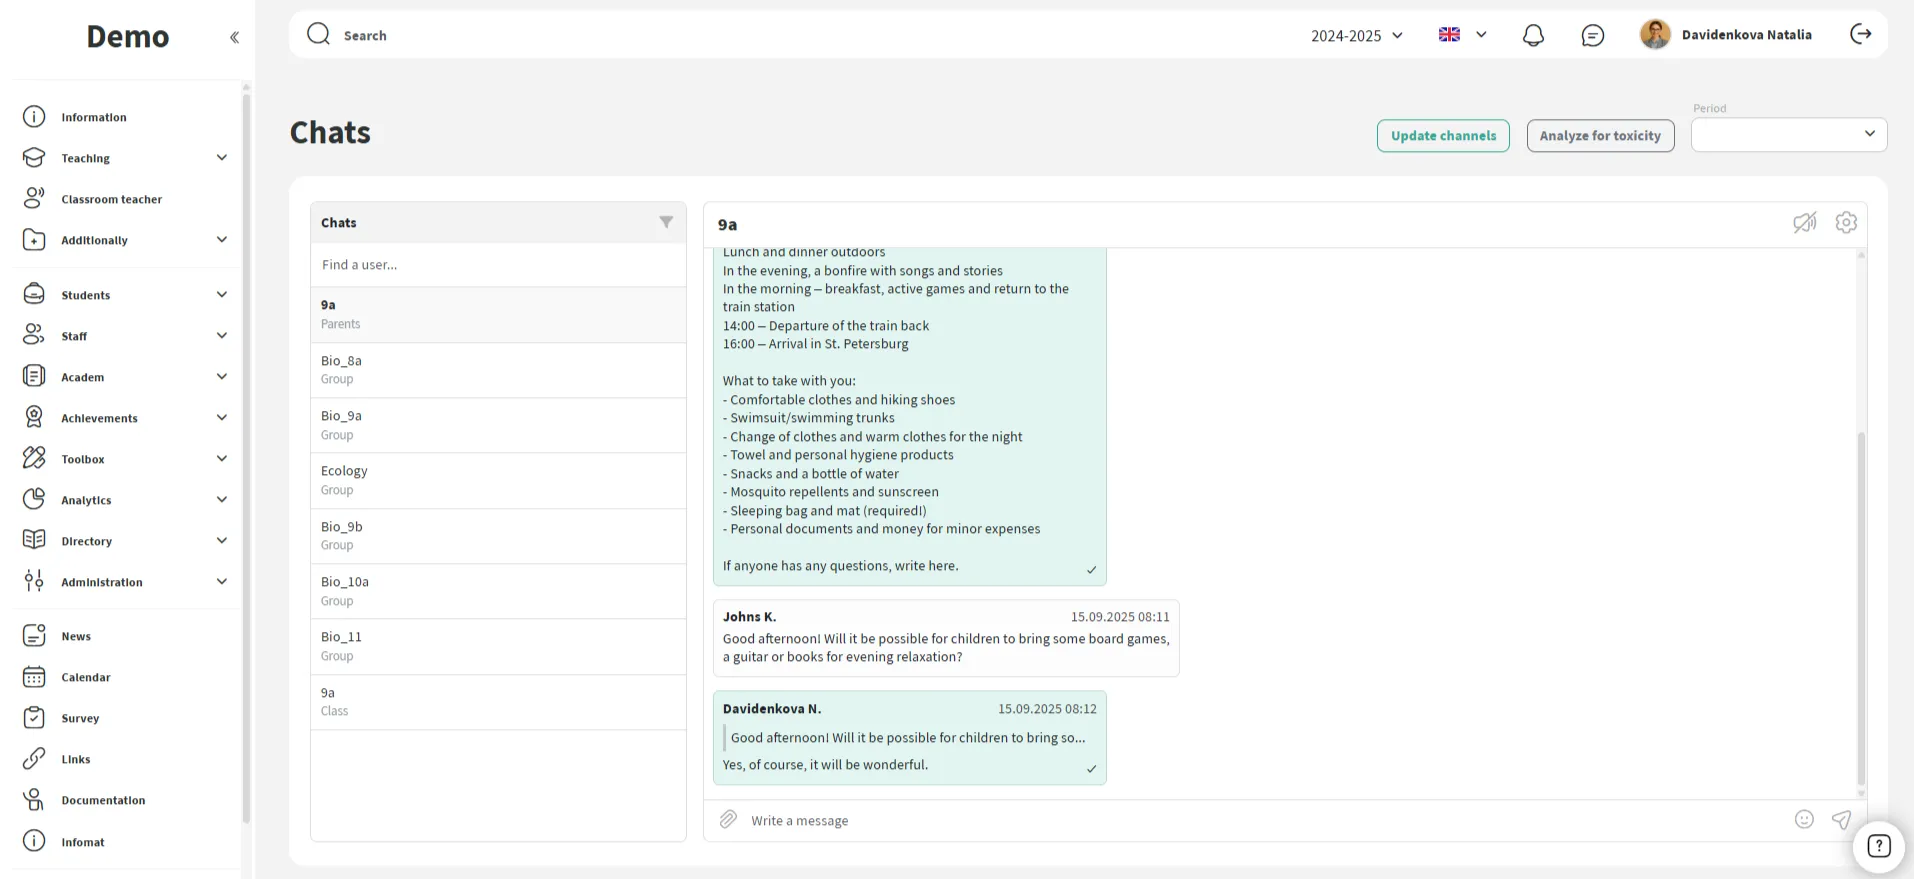
Task: Filter chats using the funnel icon
Action: [666, 222]
